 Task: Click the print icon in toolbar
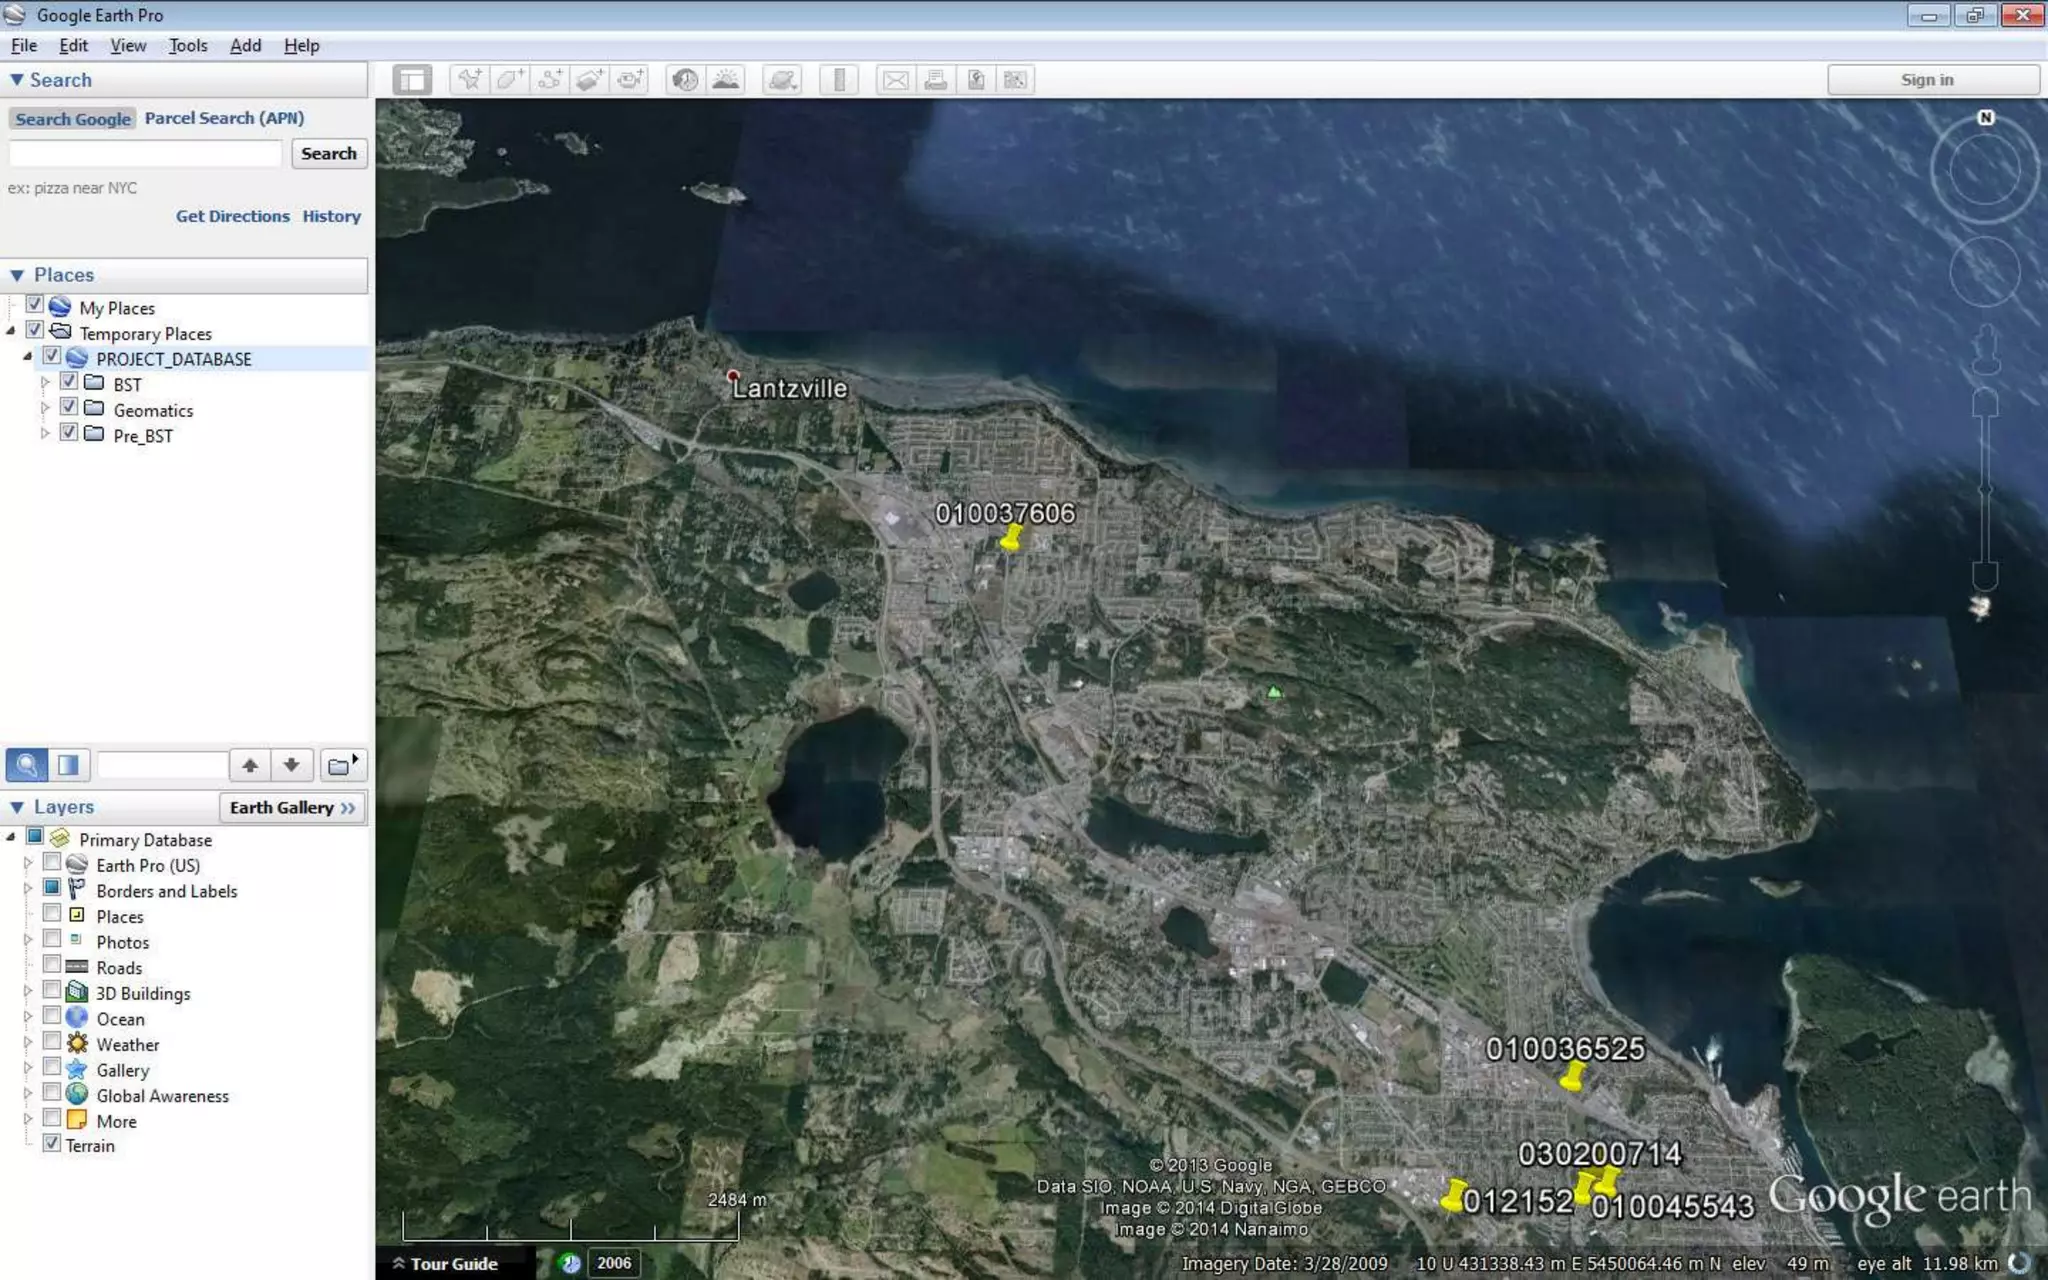pyautogui.click(x=935, y=80)
